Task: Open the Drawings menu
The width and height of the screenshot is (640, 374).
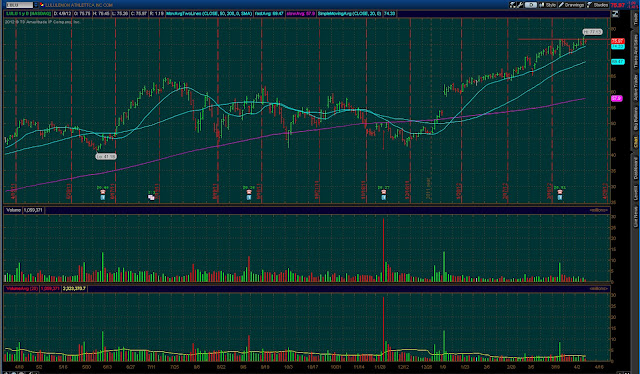Action: [x=572, y=5]
